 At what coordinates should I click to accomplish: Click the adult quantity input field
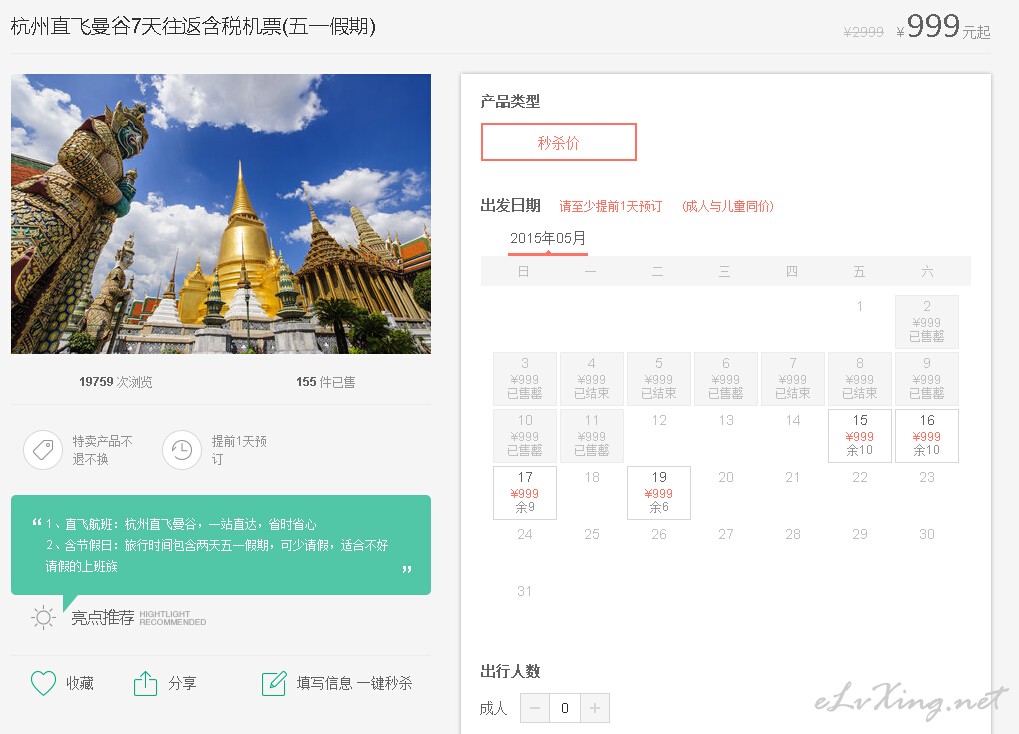pos(565,708)
